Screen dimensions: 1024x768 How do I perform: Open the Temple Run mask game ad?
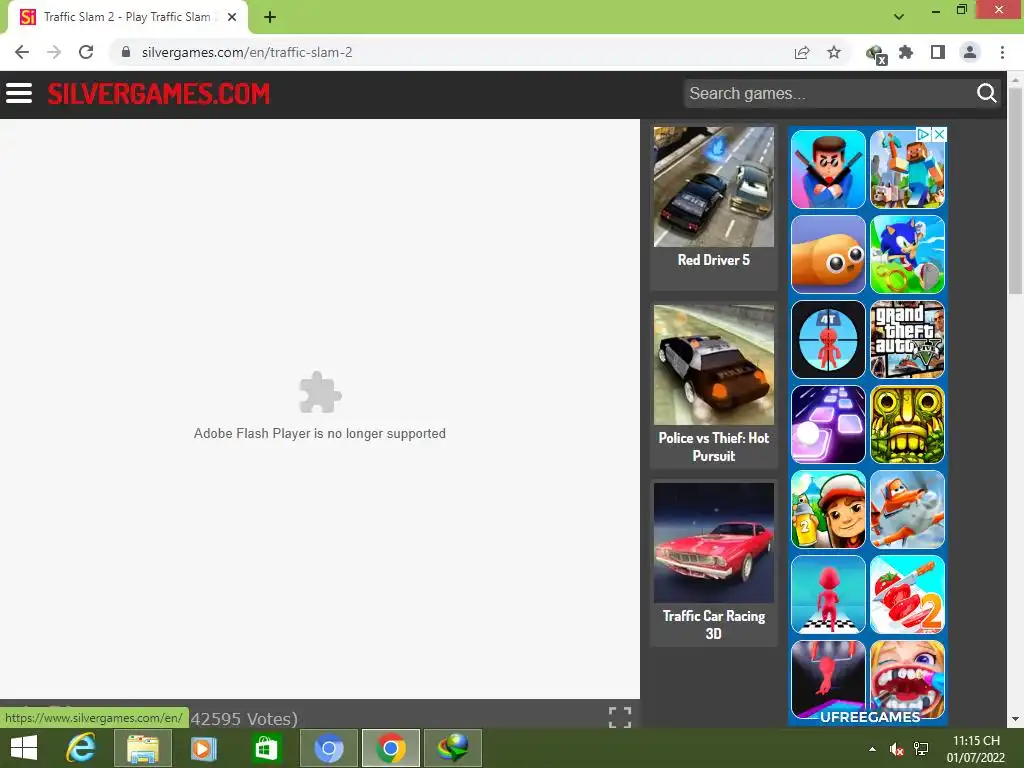tap(907, 424)
